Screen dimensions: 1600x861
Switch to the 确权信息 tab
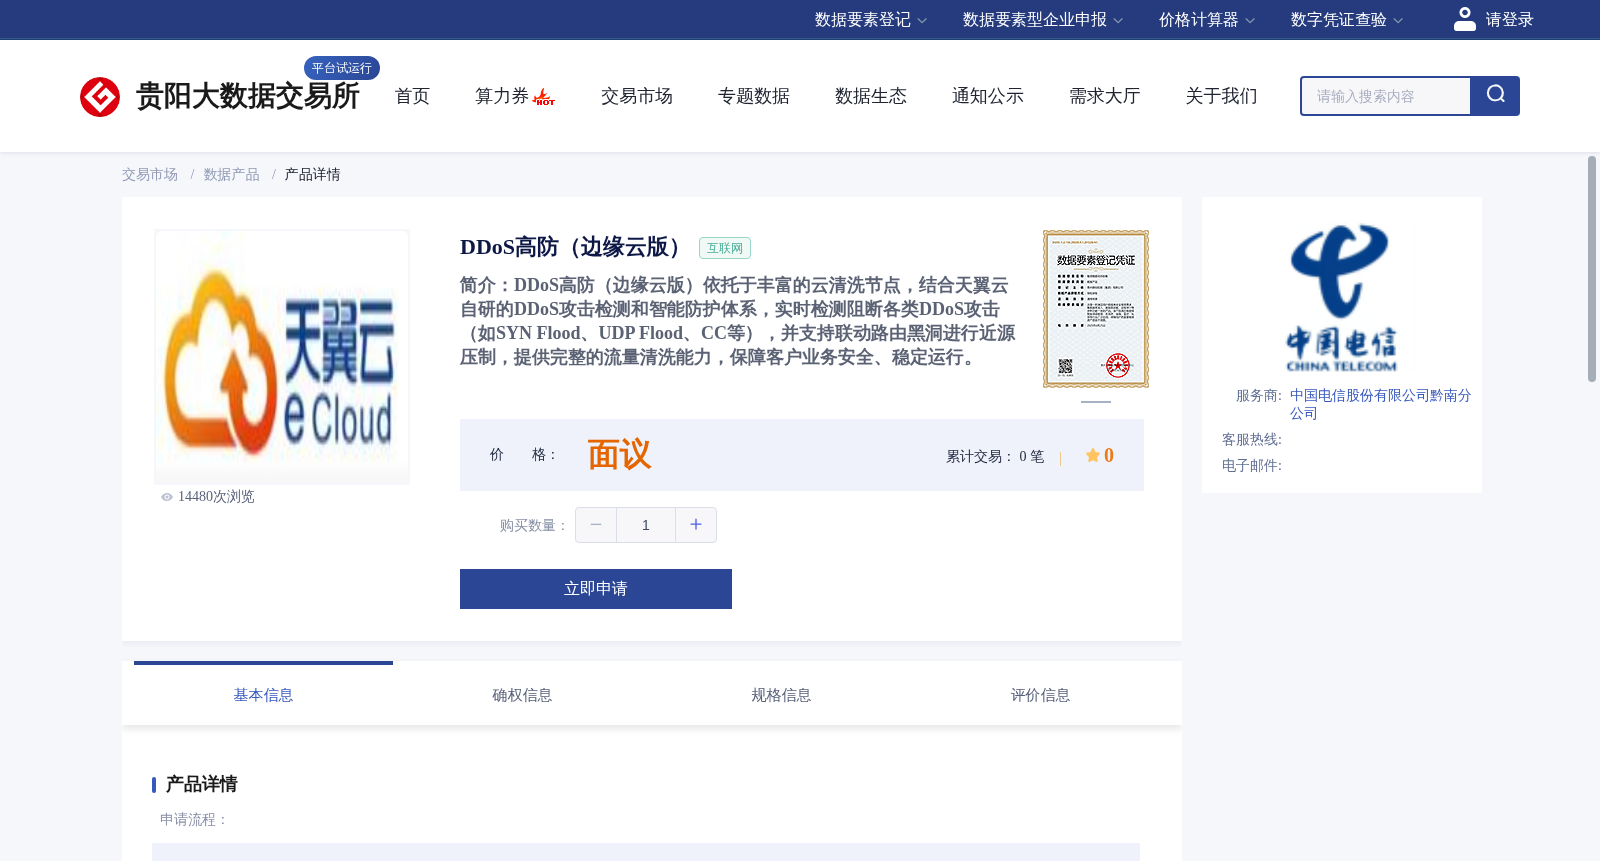522,695
